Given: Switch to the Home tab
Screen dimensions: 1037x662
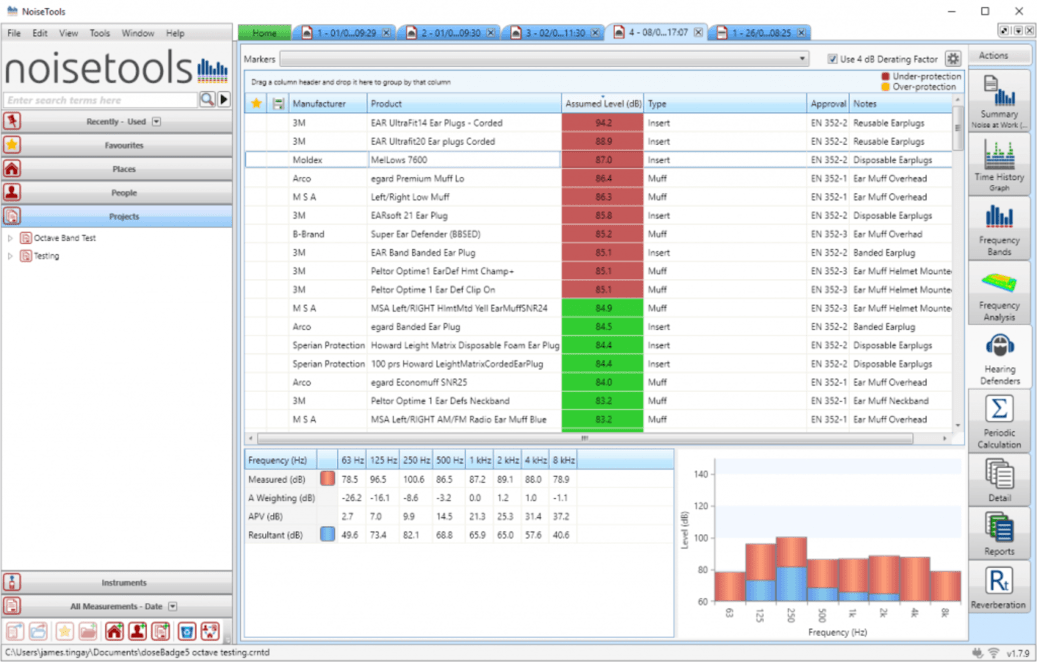Looking at the screenshot, I should (264, 32).
